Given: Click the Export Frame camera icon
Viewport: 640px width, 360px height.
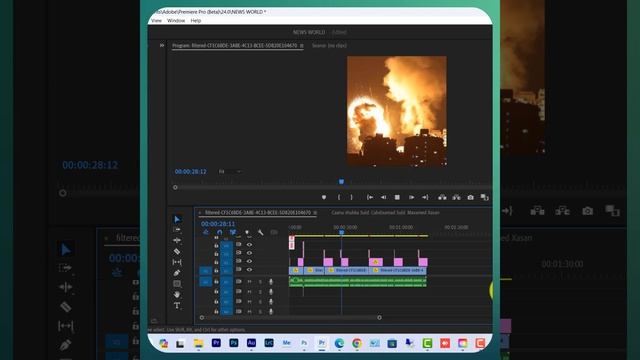Looking at the screenshot, I should coord(471,198).
